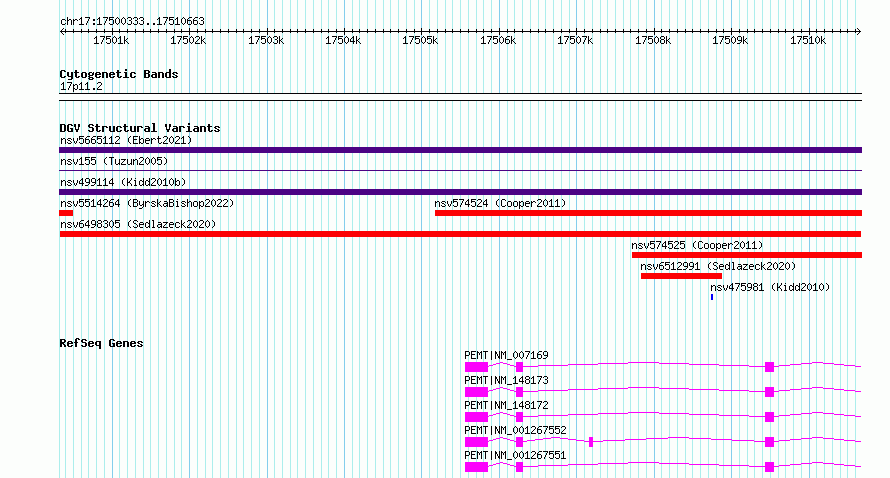Open nsv5514264 (ByrskaBishop2022) variant label

(147, 203)
